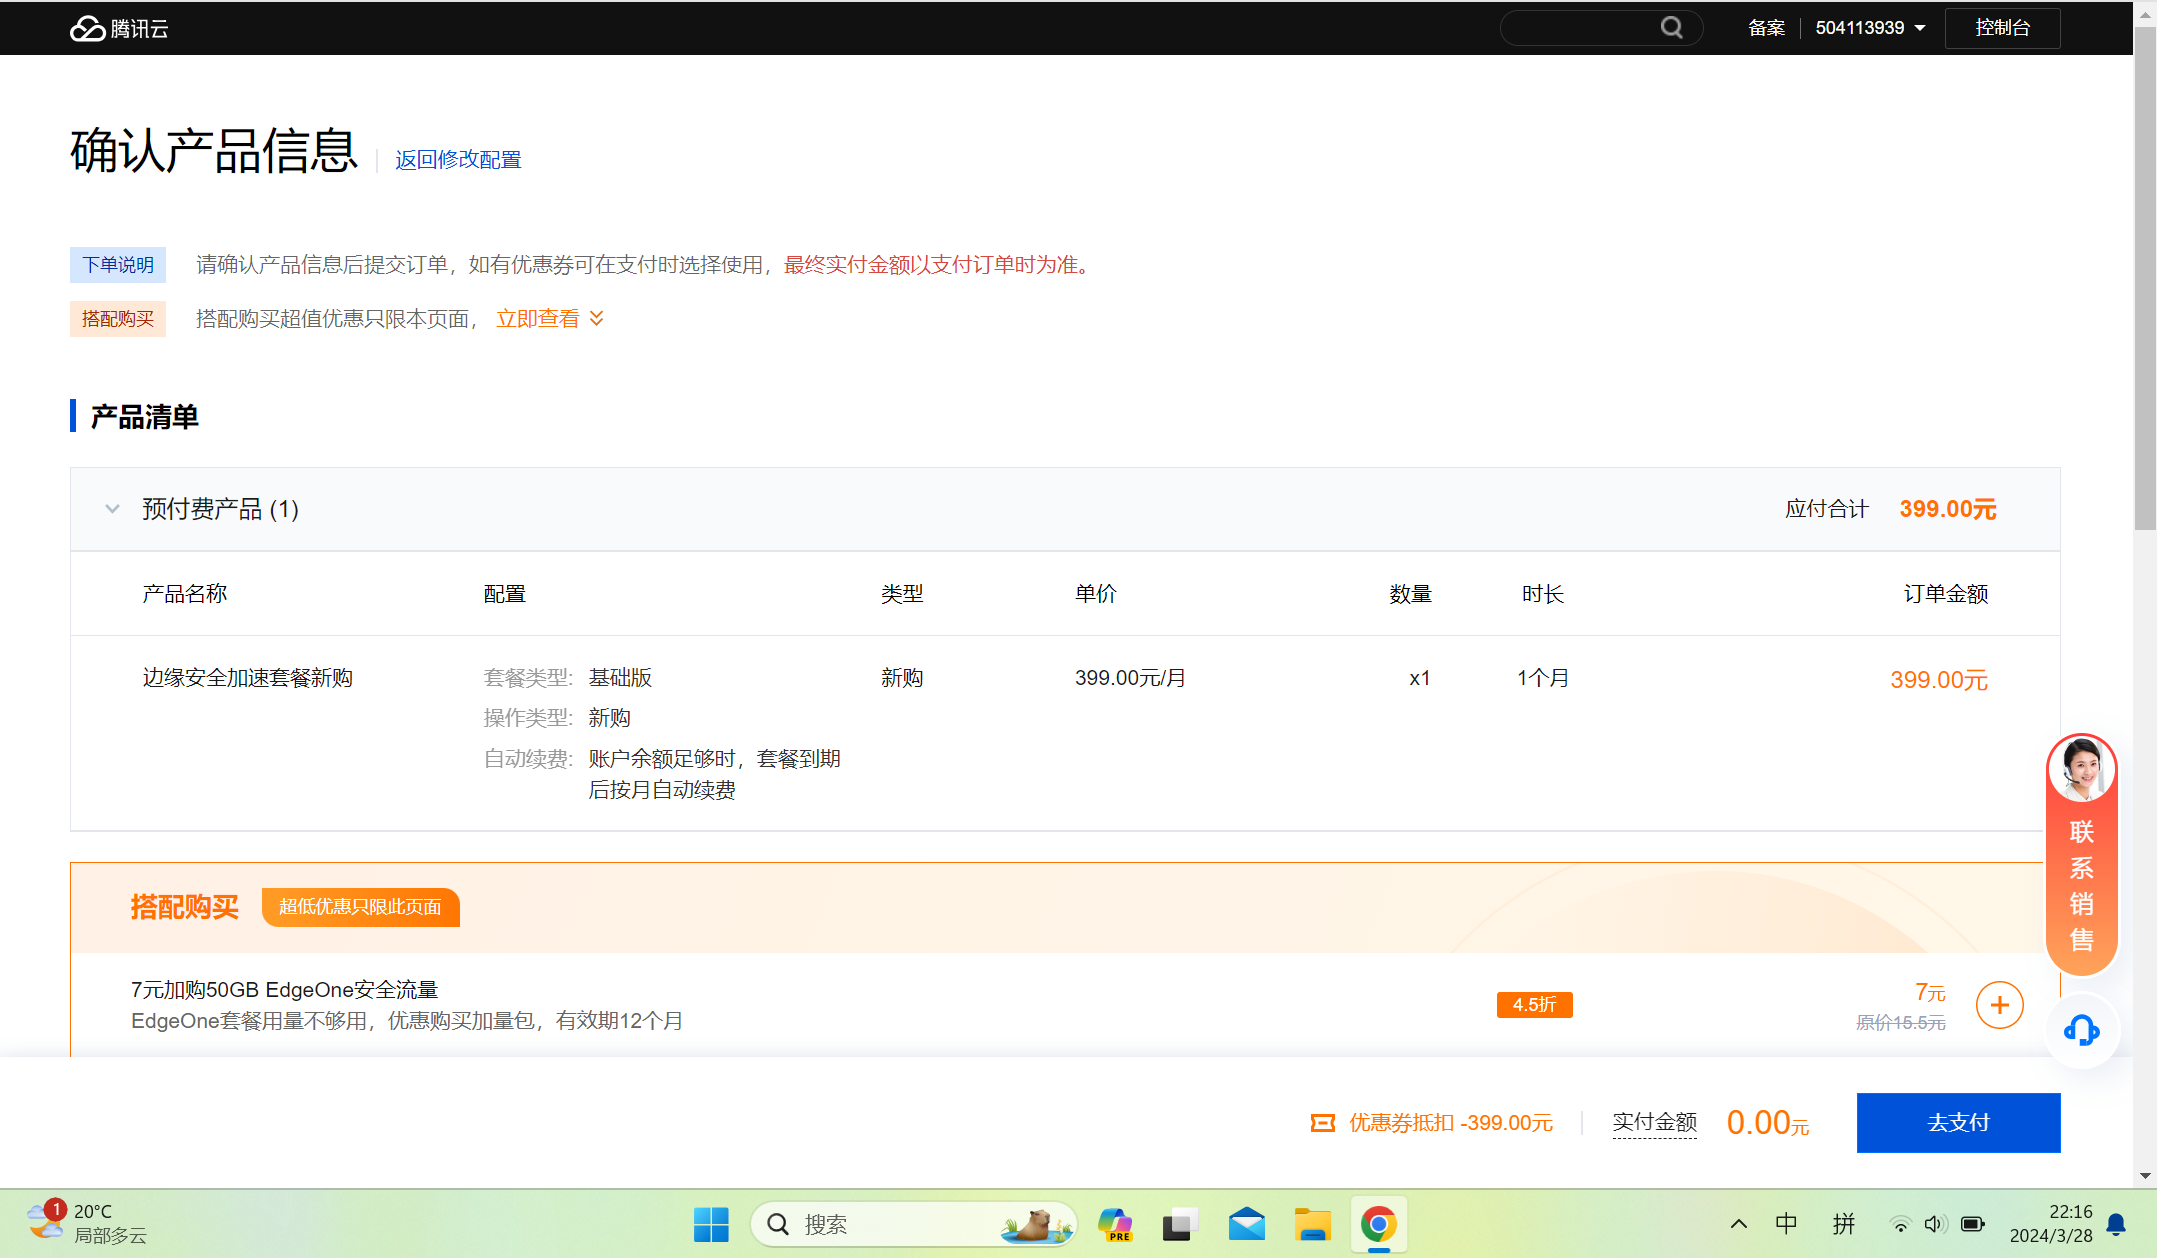Click 数量 column header
2157x1258 pixels.
1410,594
